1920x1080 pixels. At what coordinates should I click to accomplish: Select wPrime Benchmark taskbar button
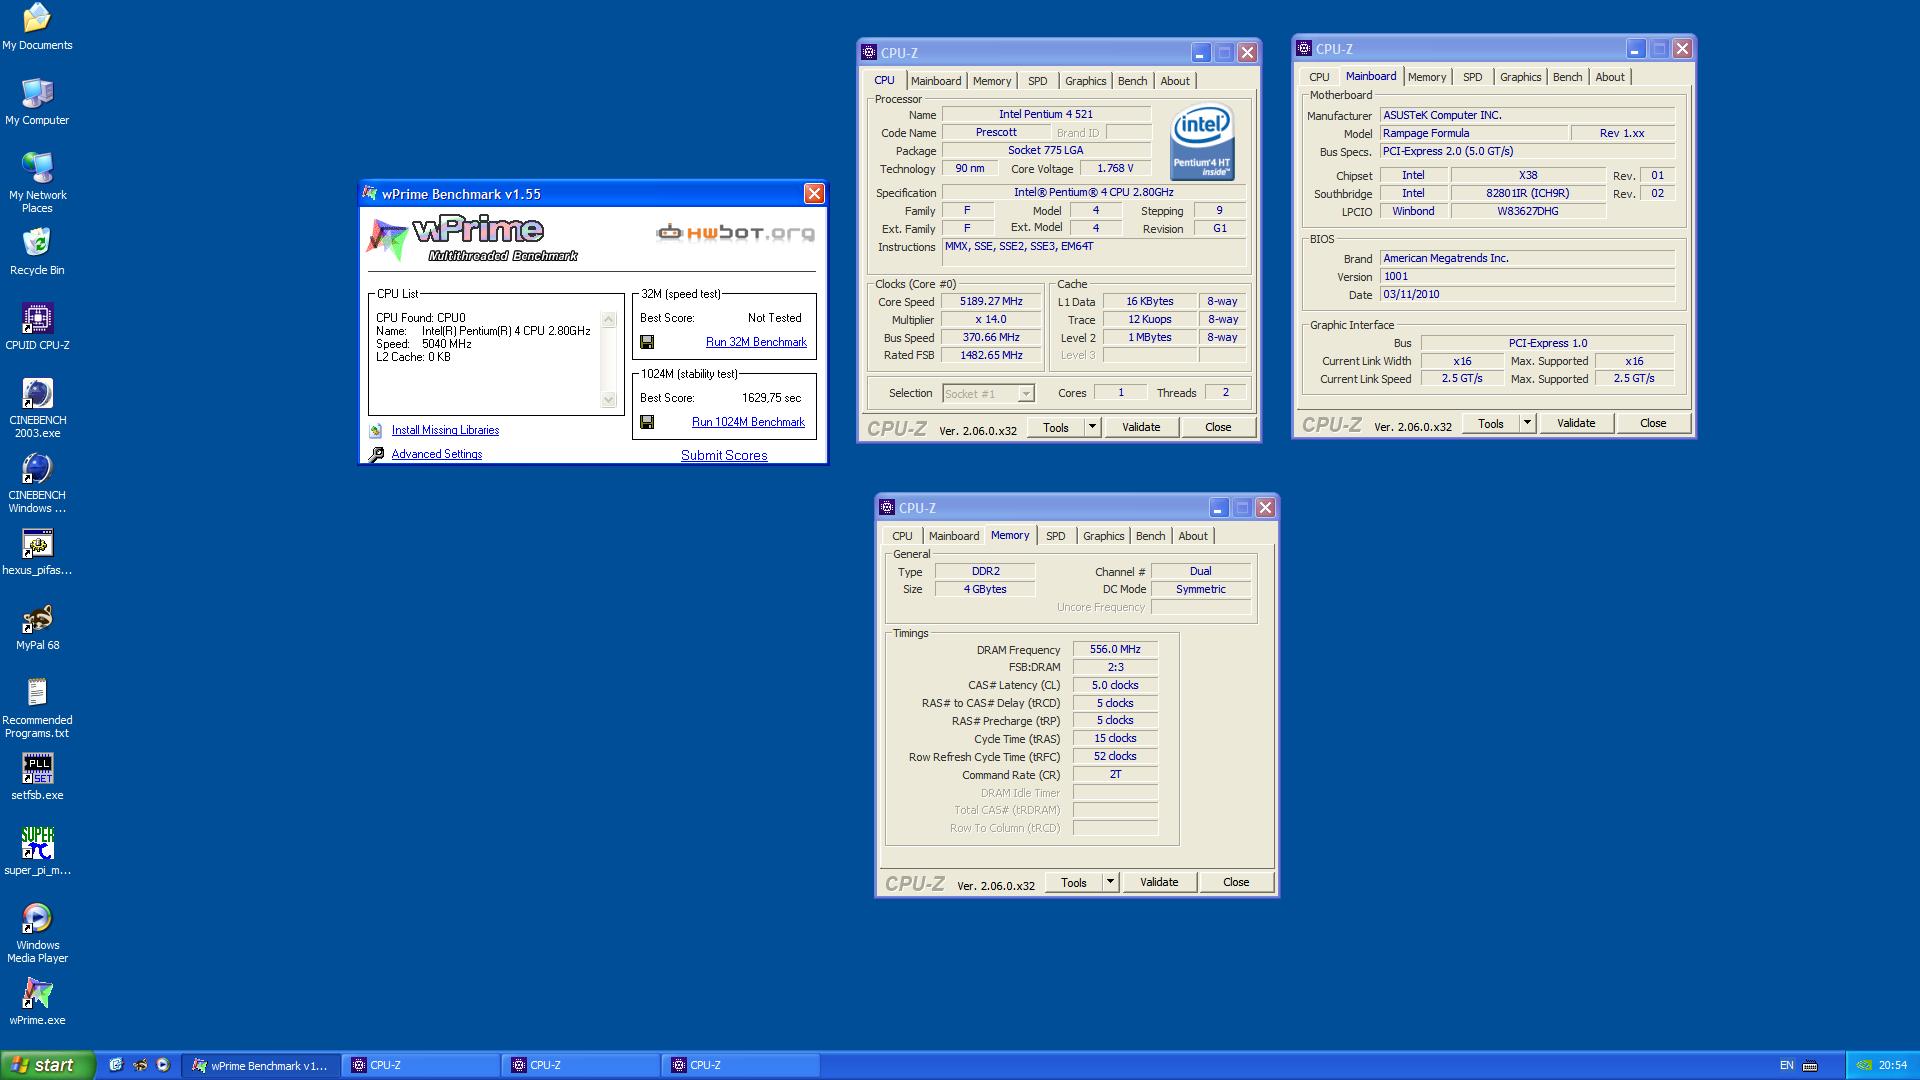261,1066
